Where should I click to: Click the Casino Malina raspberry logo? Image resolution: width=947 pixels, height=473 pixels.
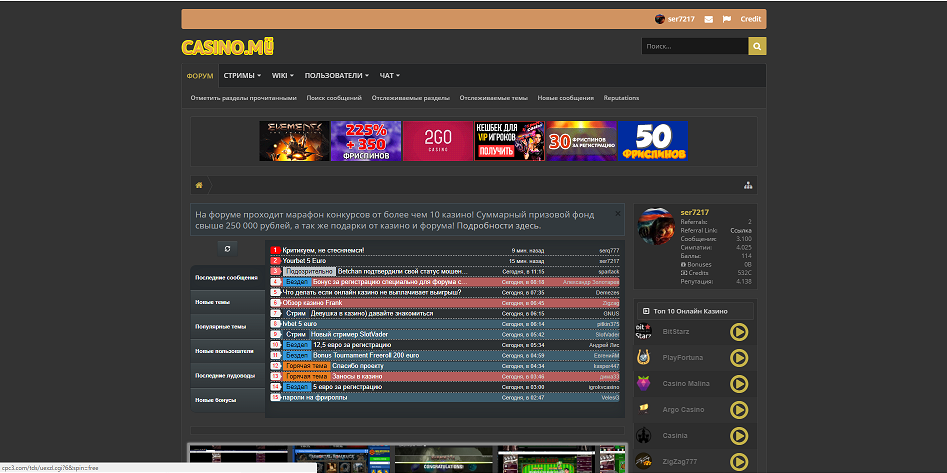tap(644, 384)
